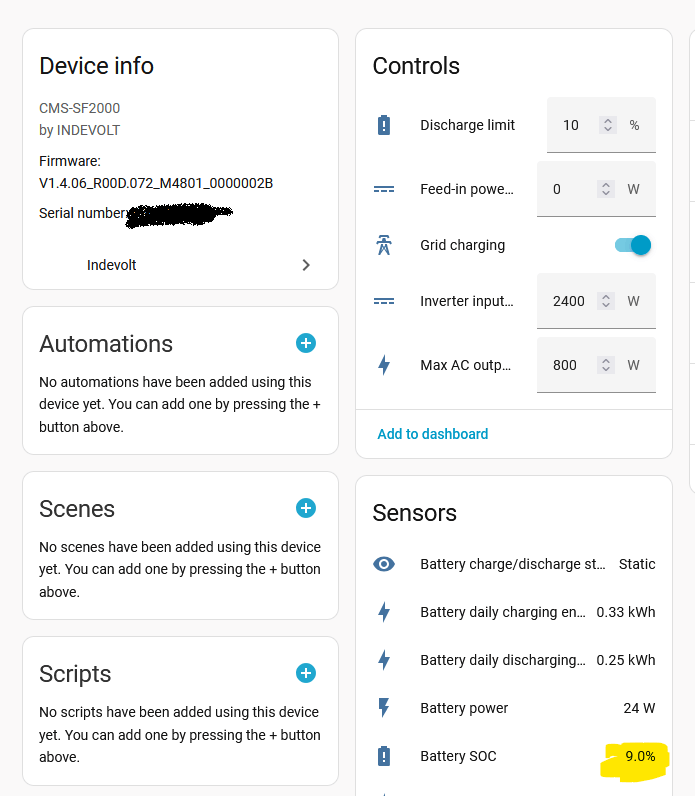695x796 pixels.
Task: Open the Battery power sensor row
Action: pos(515,708)
